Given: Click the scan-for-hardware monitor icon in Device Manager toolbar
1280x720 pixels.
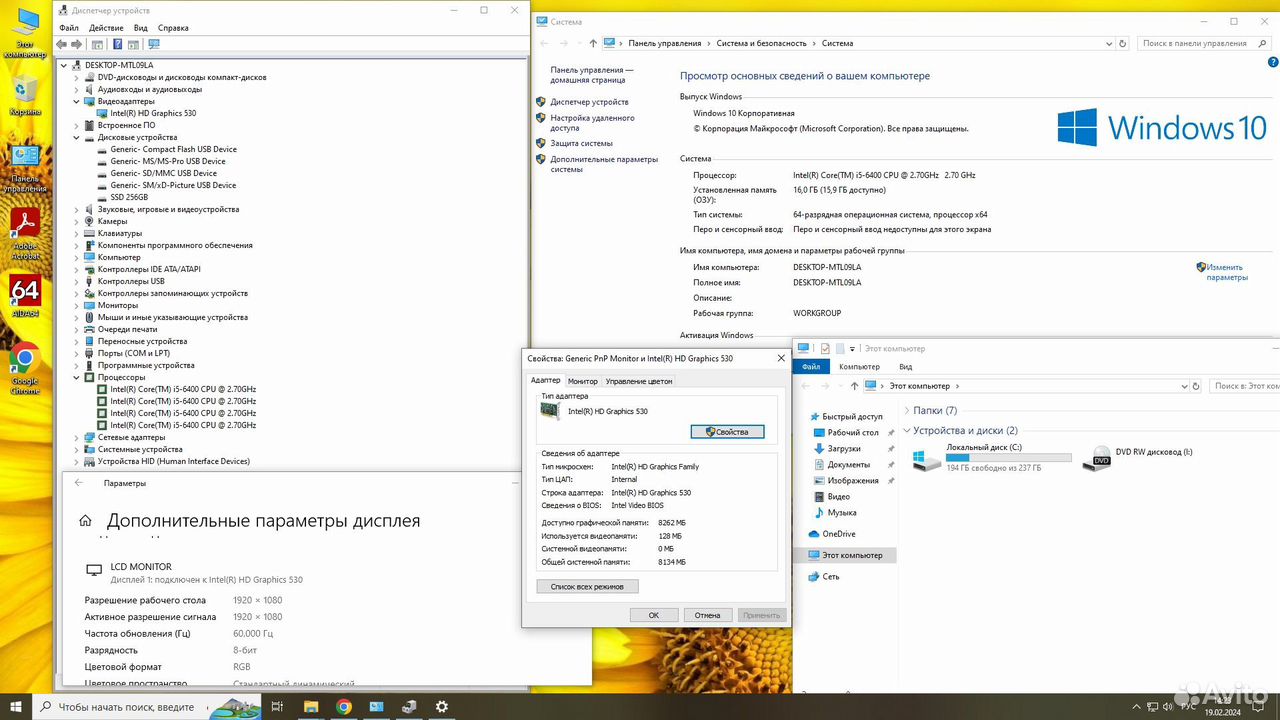Looking at the screenshot, I should pos(153,44).
